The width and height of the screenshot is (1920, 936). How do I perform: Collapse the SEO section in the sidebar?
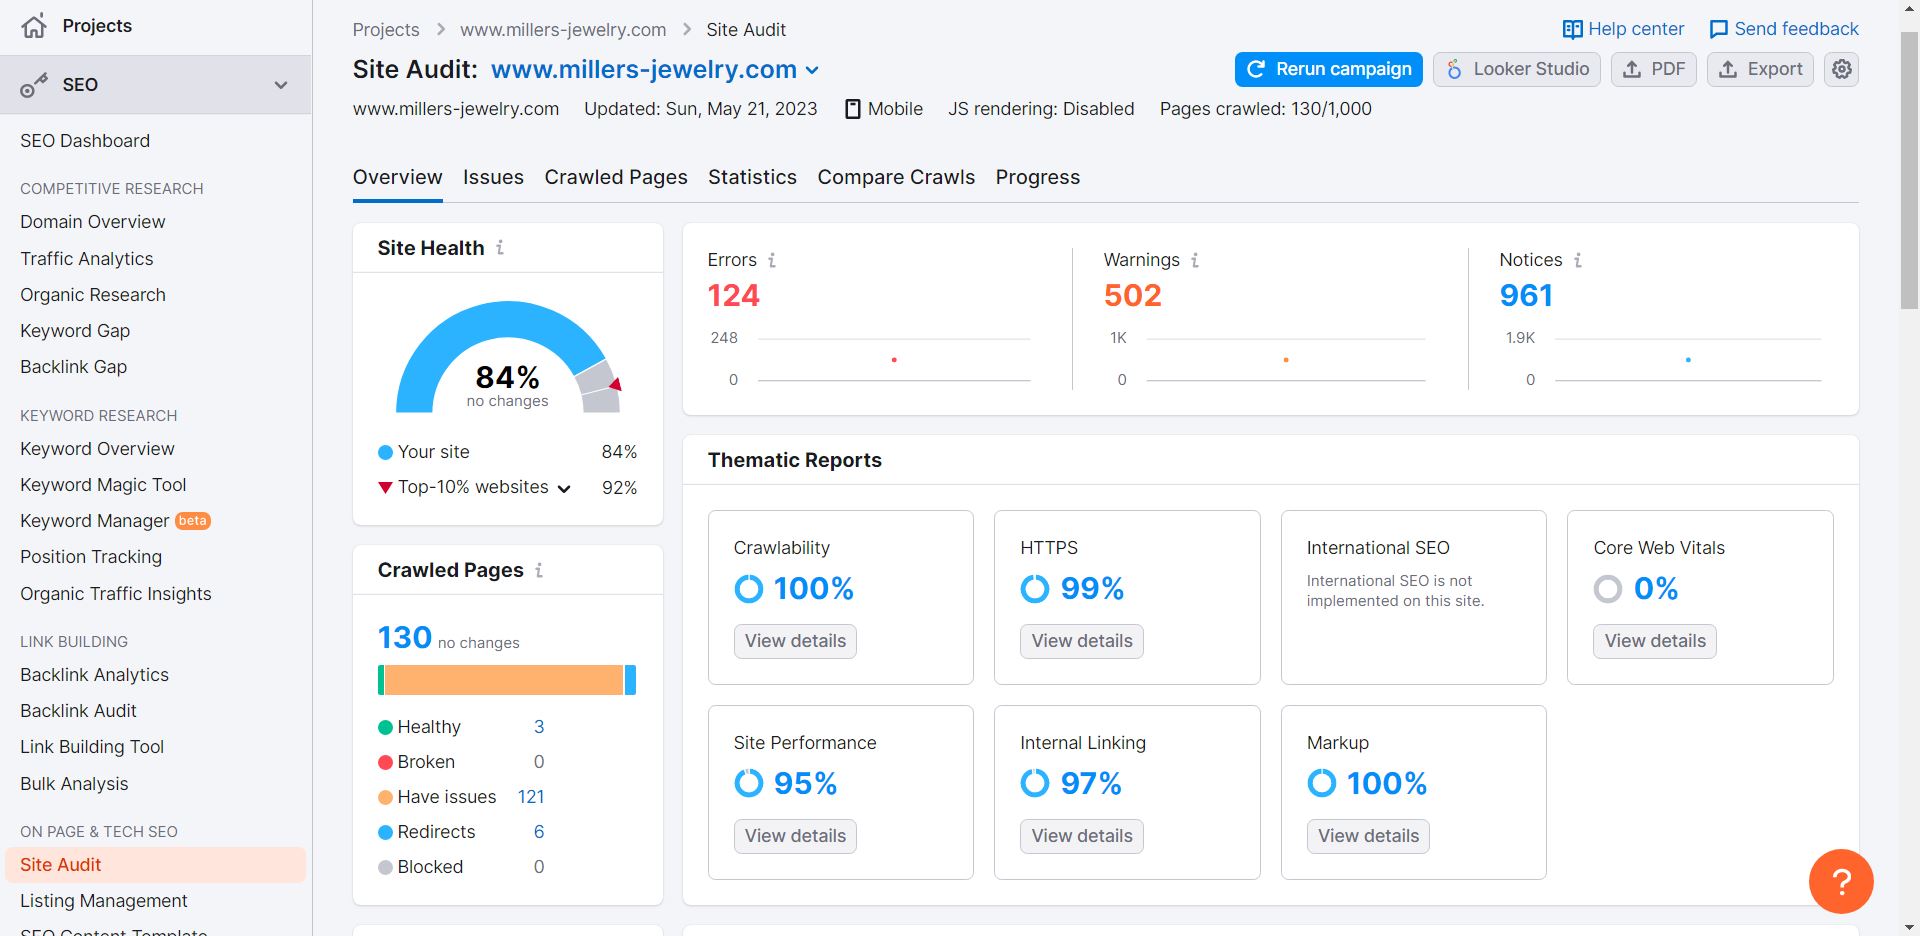281,85
